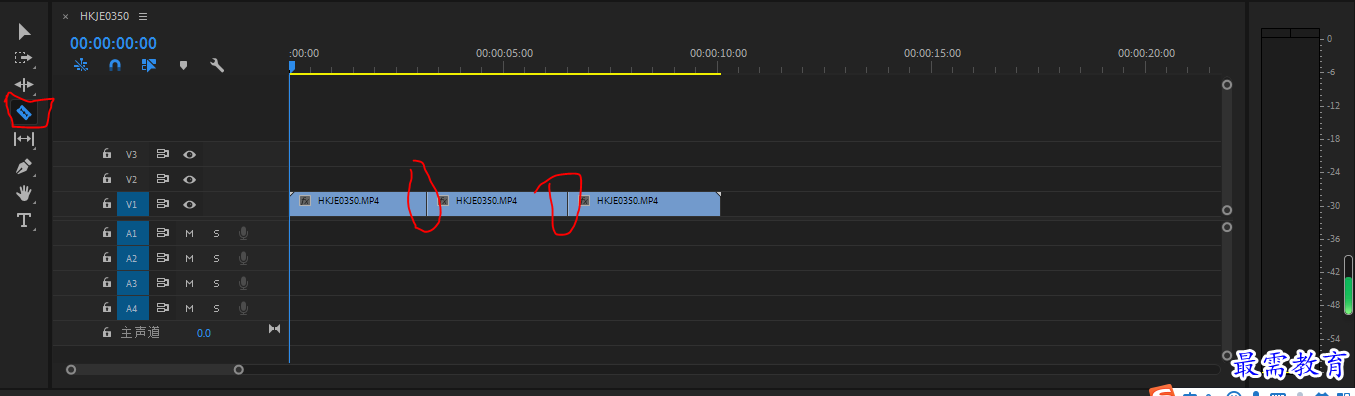
Task: Click ruler at 00:00:05:00
Action: [x=504, y=53]
